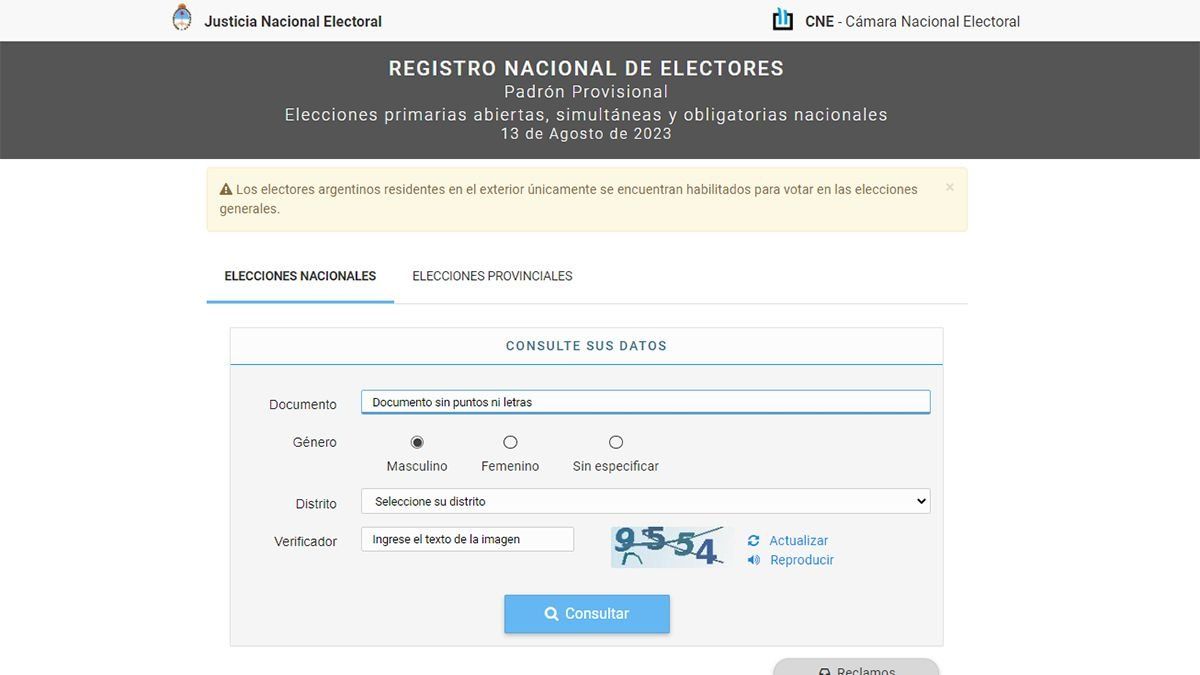Click the Reclamos megaphone icon
The width and height of the screenshot is (1200, 675).
click(x=823, y=670)
